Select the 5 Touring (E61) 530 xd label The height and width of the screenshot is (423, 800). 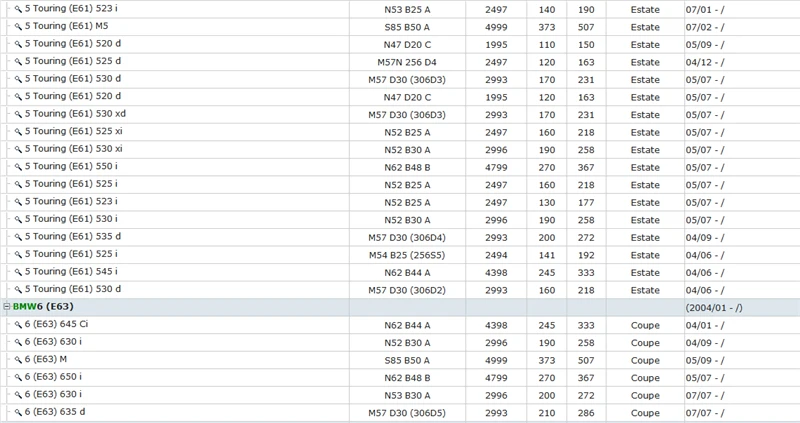click(x=75, y=114)
